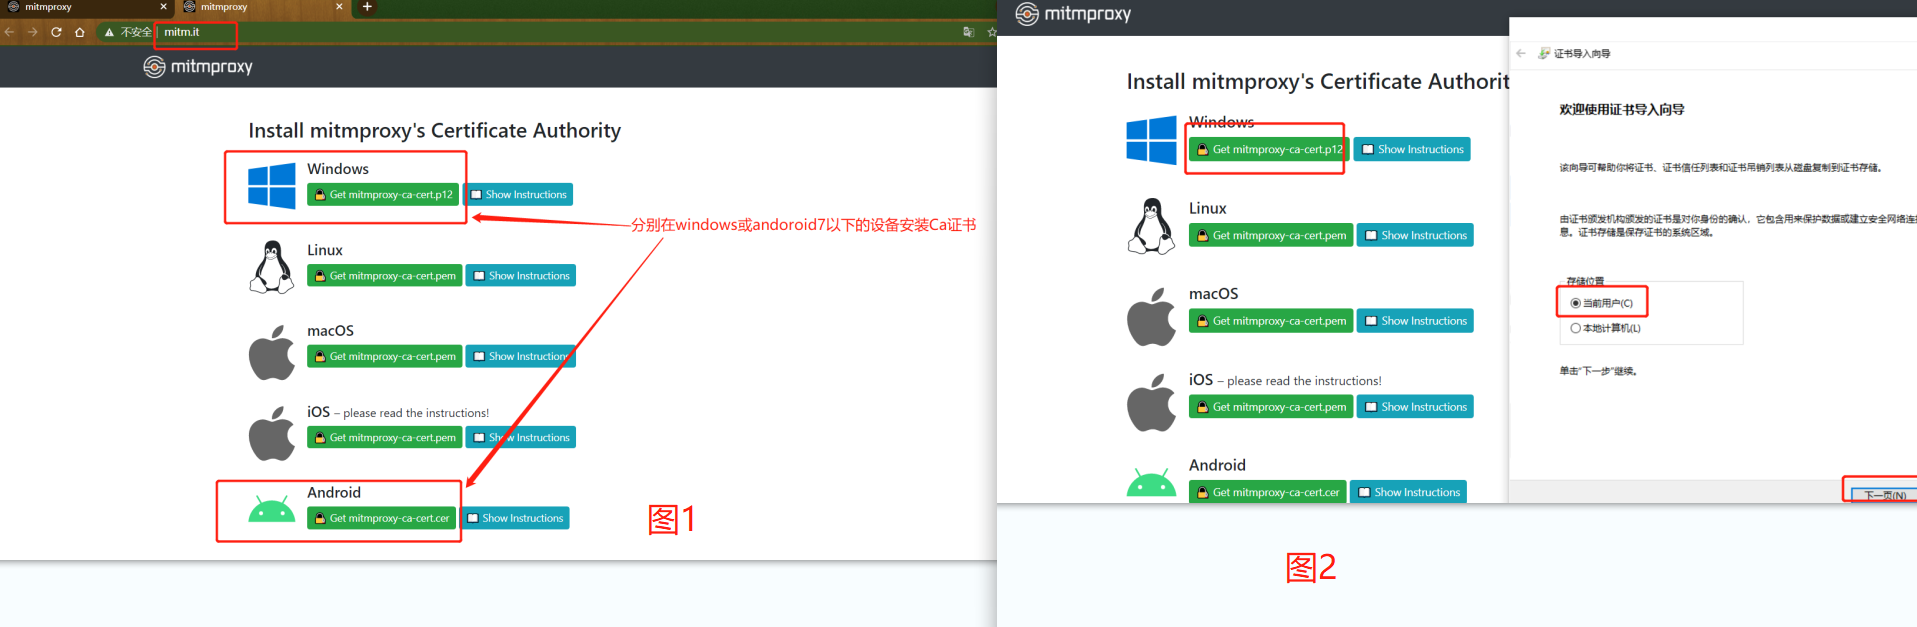This screenshot has width=1917, height=627.
Task: Show Instructions for Windows in right page
Action: [1412, 149]
